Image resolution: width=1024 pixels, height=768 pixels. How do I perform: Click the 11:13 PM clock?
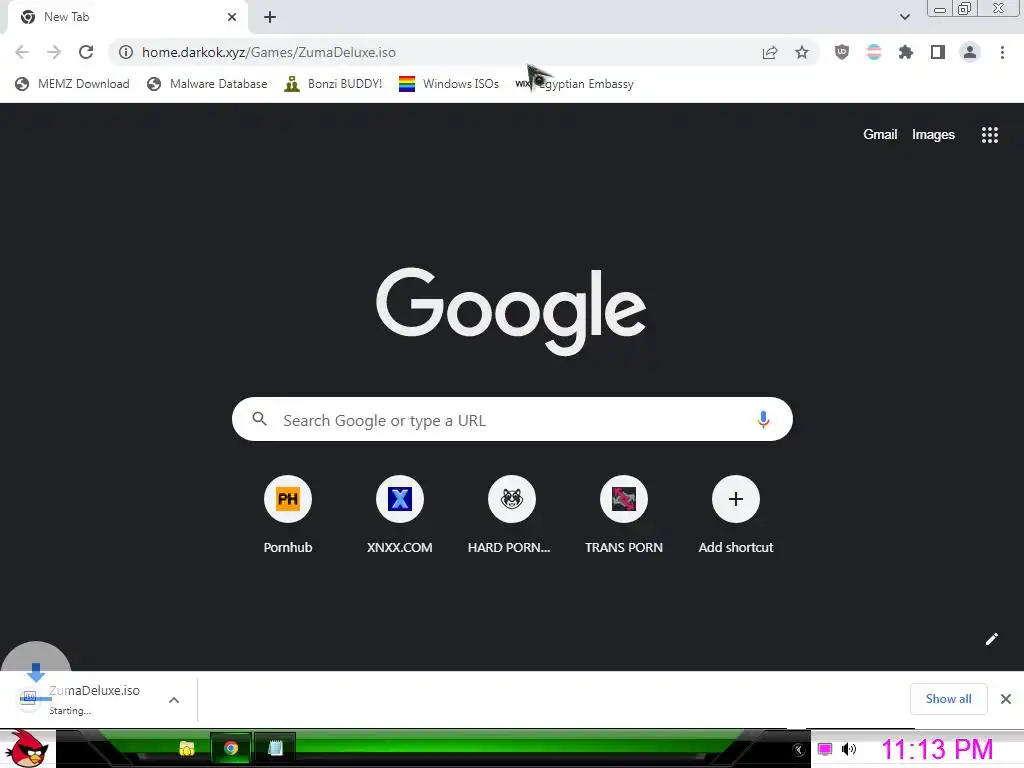click(x=937, y=749)
